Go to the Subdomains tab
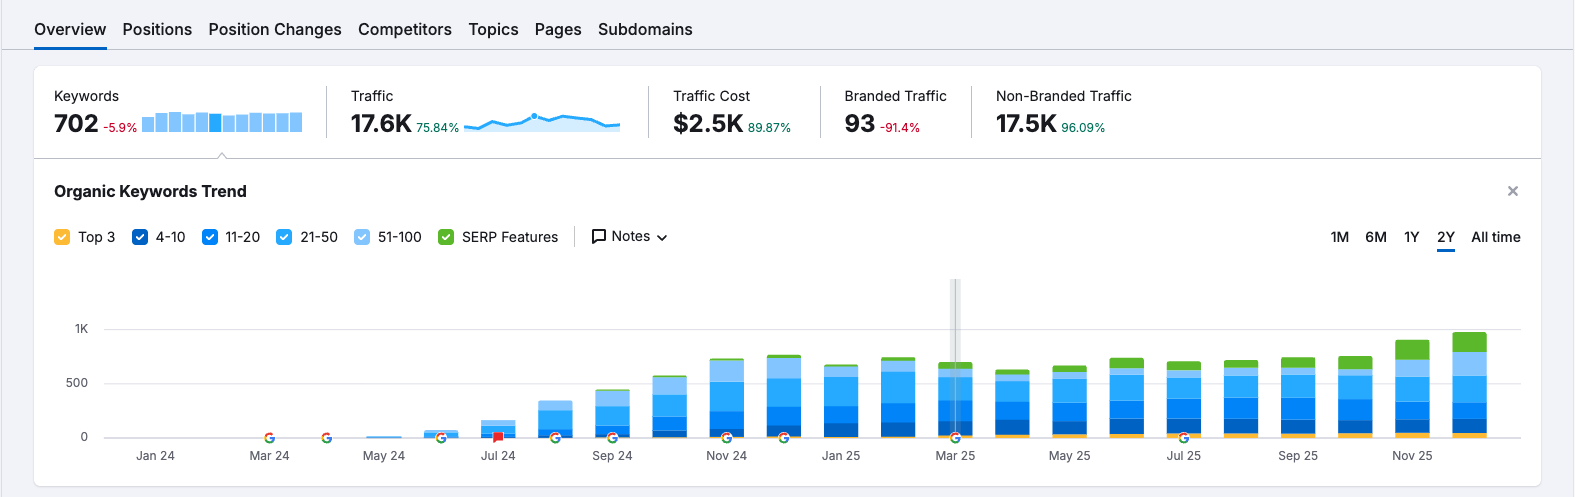Screen dimensions: 1575x497 click(645, 30)
